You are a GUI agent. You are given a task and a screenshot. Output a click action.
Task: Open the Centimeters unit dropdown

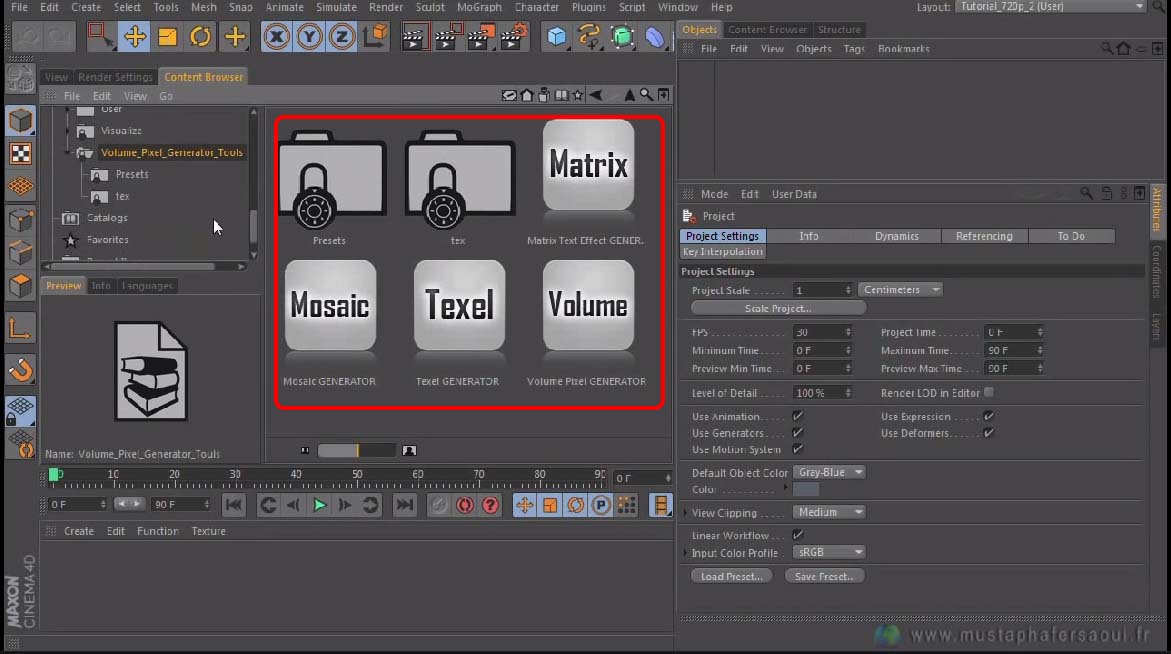[900, 290]
